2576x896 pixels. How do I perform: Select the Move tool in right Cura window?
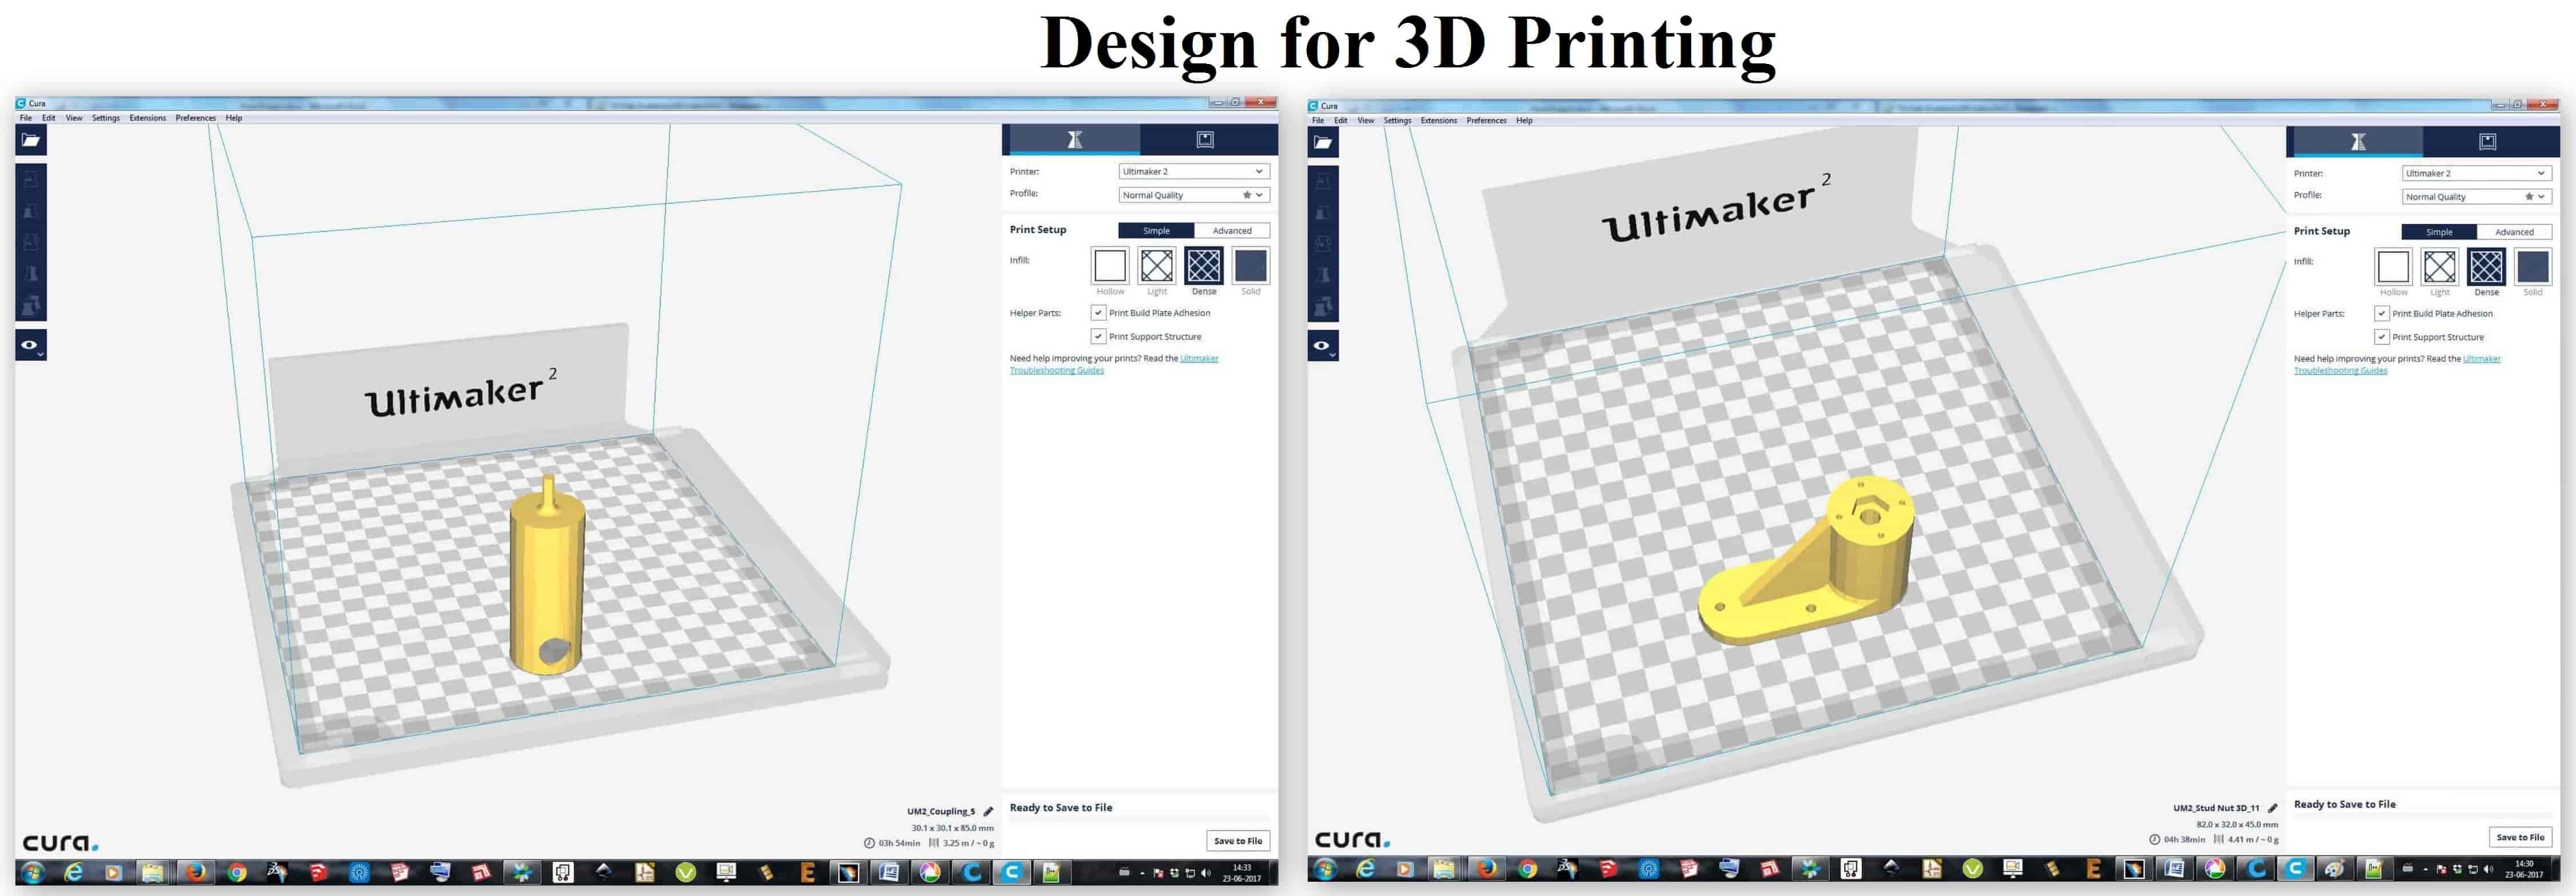click(1323, 182)
